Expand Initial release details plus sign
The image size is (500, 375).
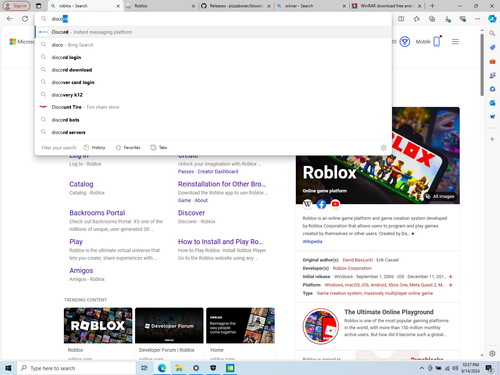click(451, 277)
